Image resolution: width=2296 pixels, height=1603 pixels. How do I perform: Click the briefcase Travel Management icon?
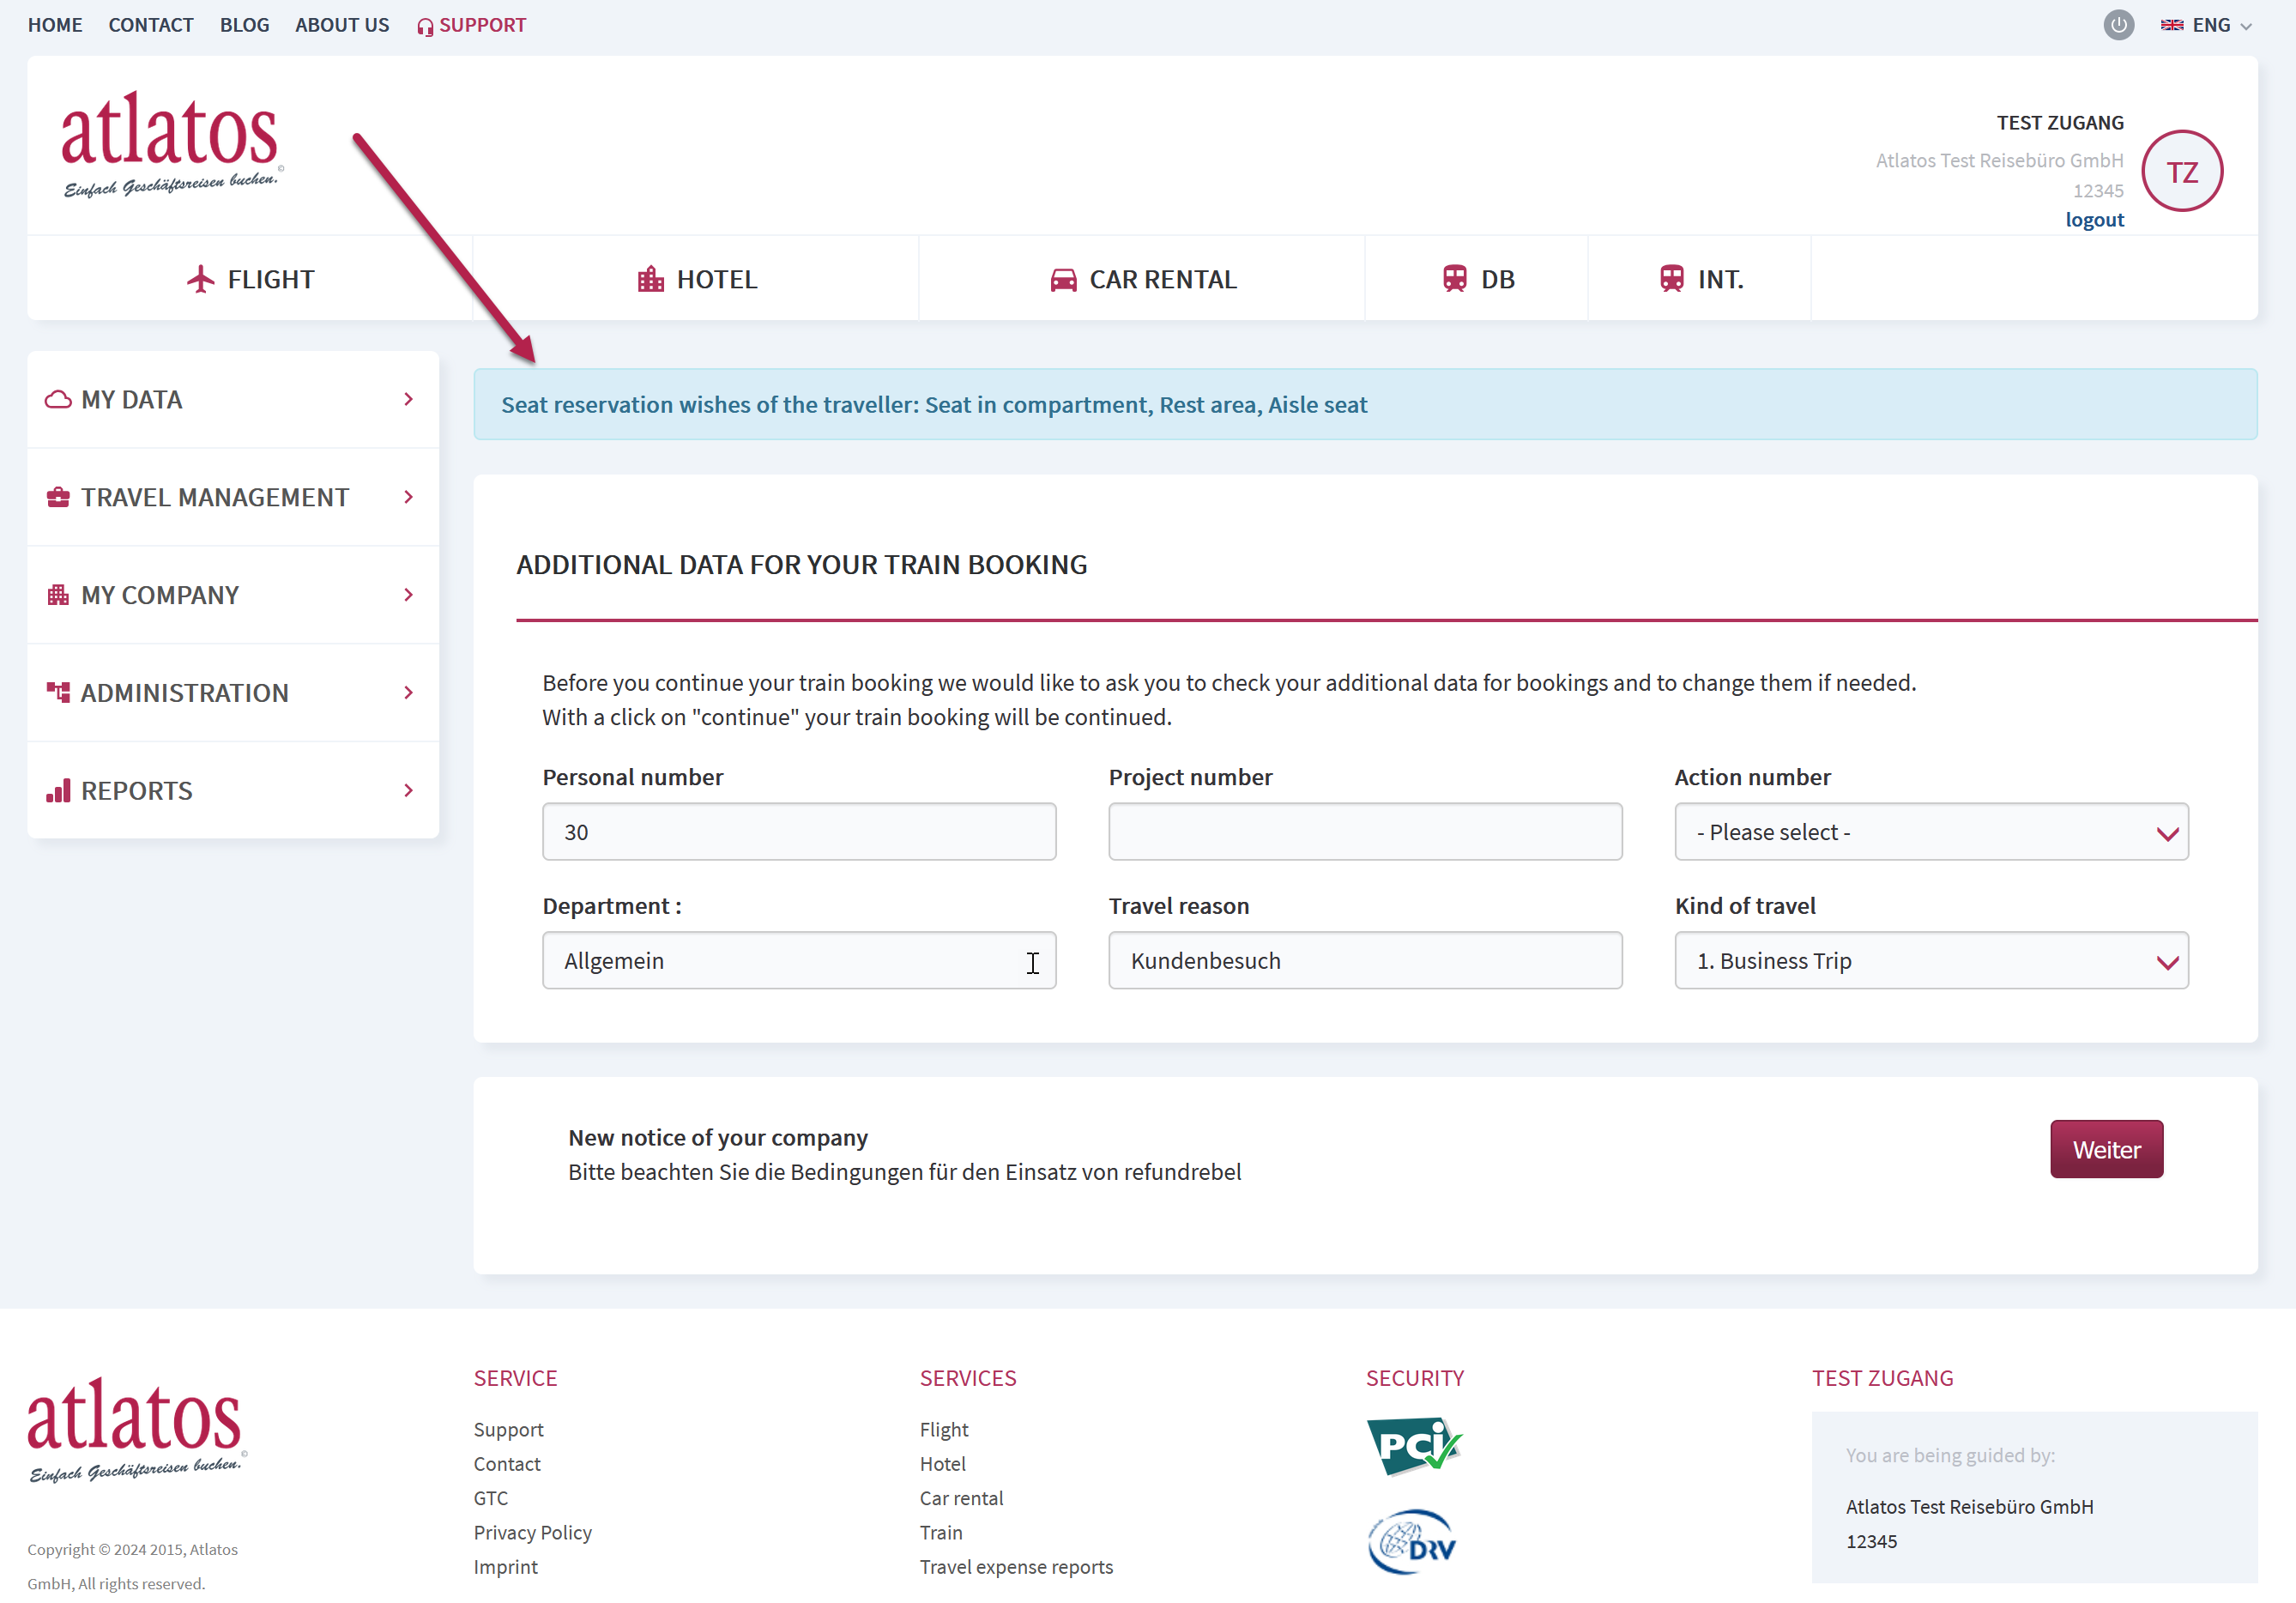pyautogui.click(x=58, y=497)
